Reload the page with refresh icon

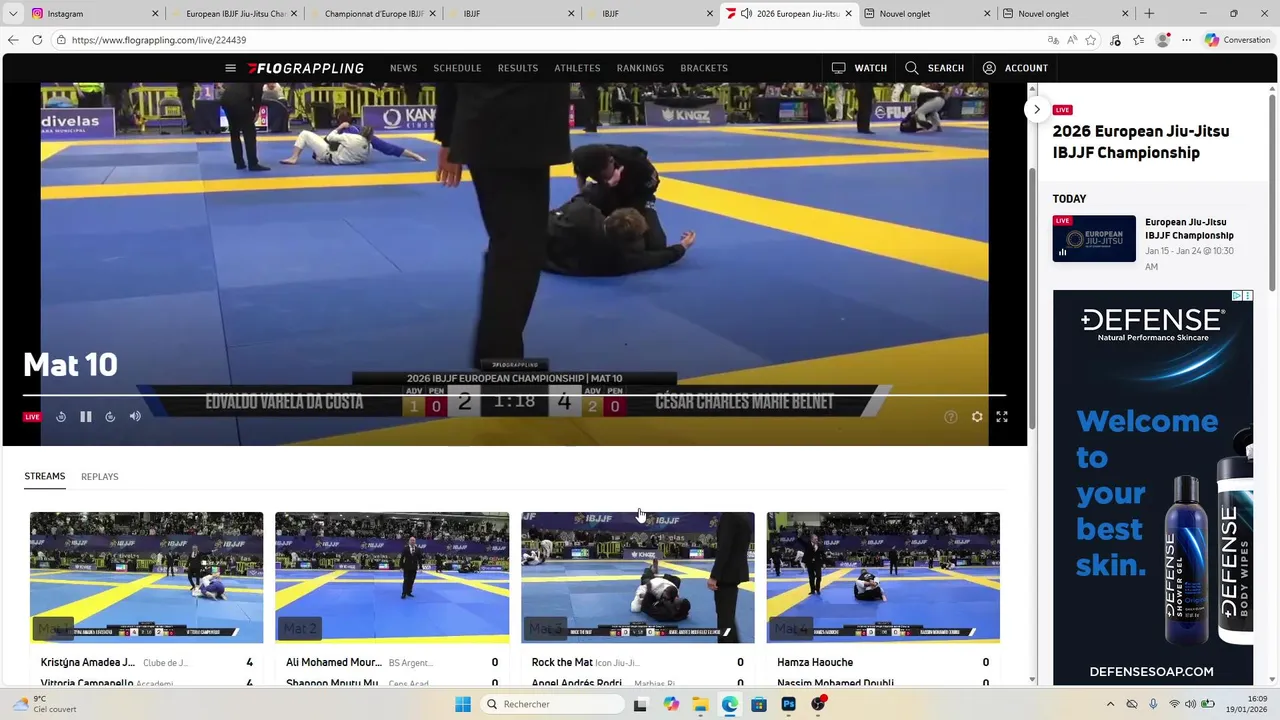point(37,40)
